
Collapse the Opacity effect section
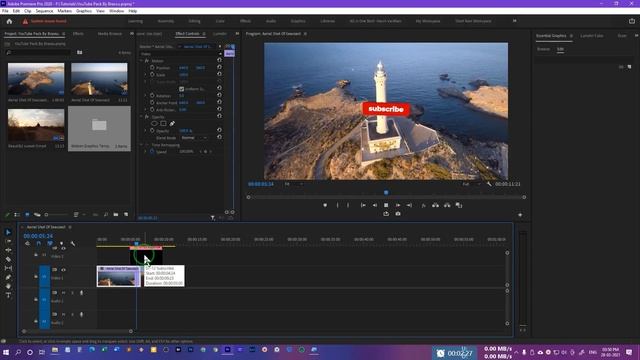coord(141,117)
